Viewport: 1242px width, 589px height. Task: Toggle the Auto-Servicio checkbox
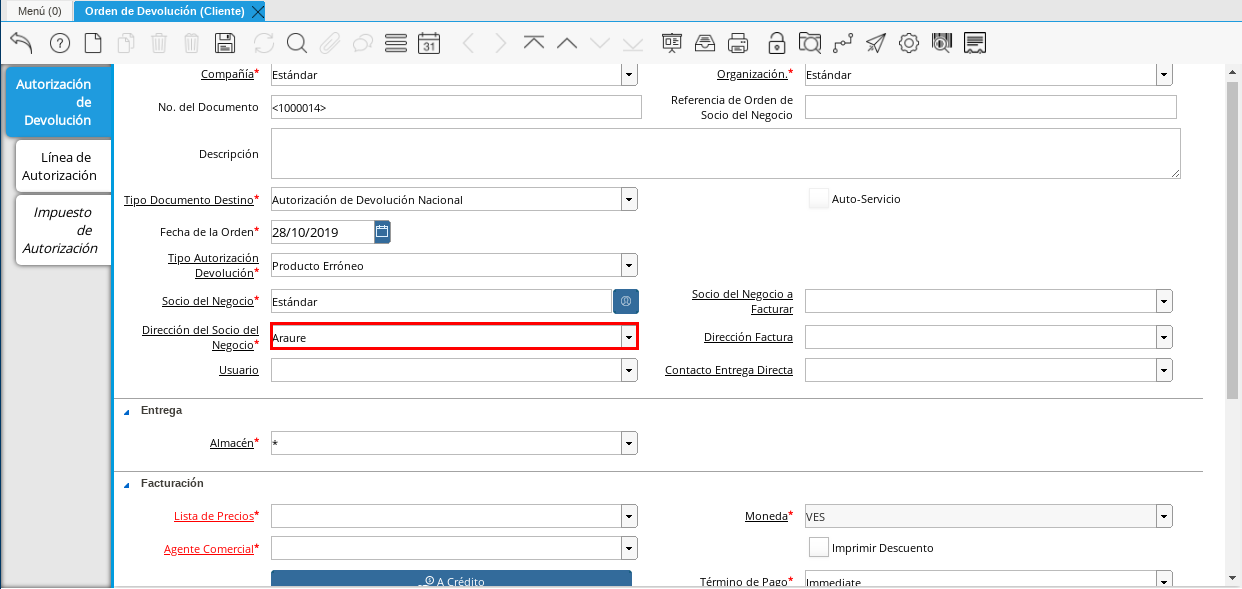pos(819,199)
